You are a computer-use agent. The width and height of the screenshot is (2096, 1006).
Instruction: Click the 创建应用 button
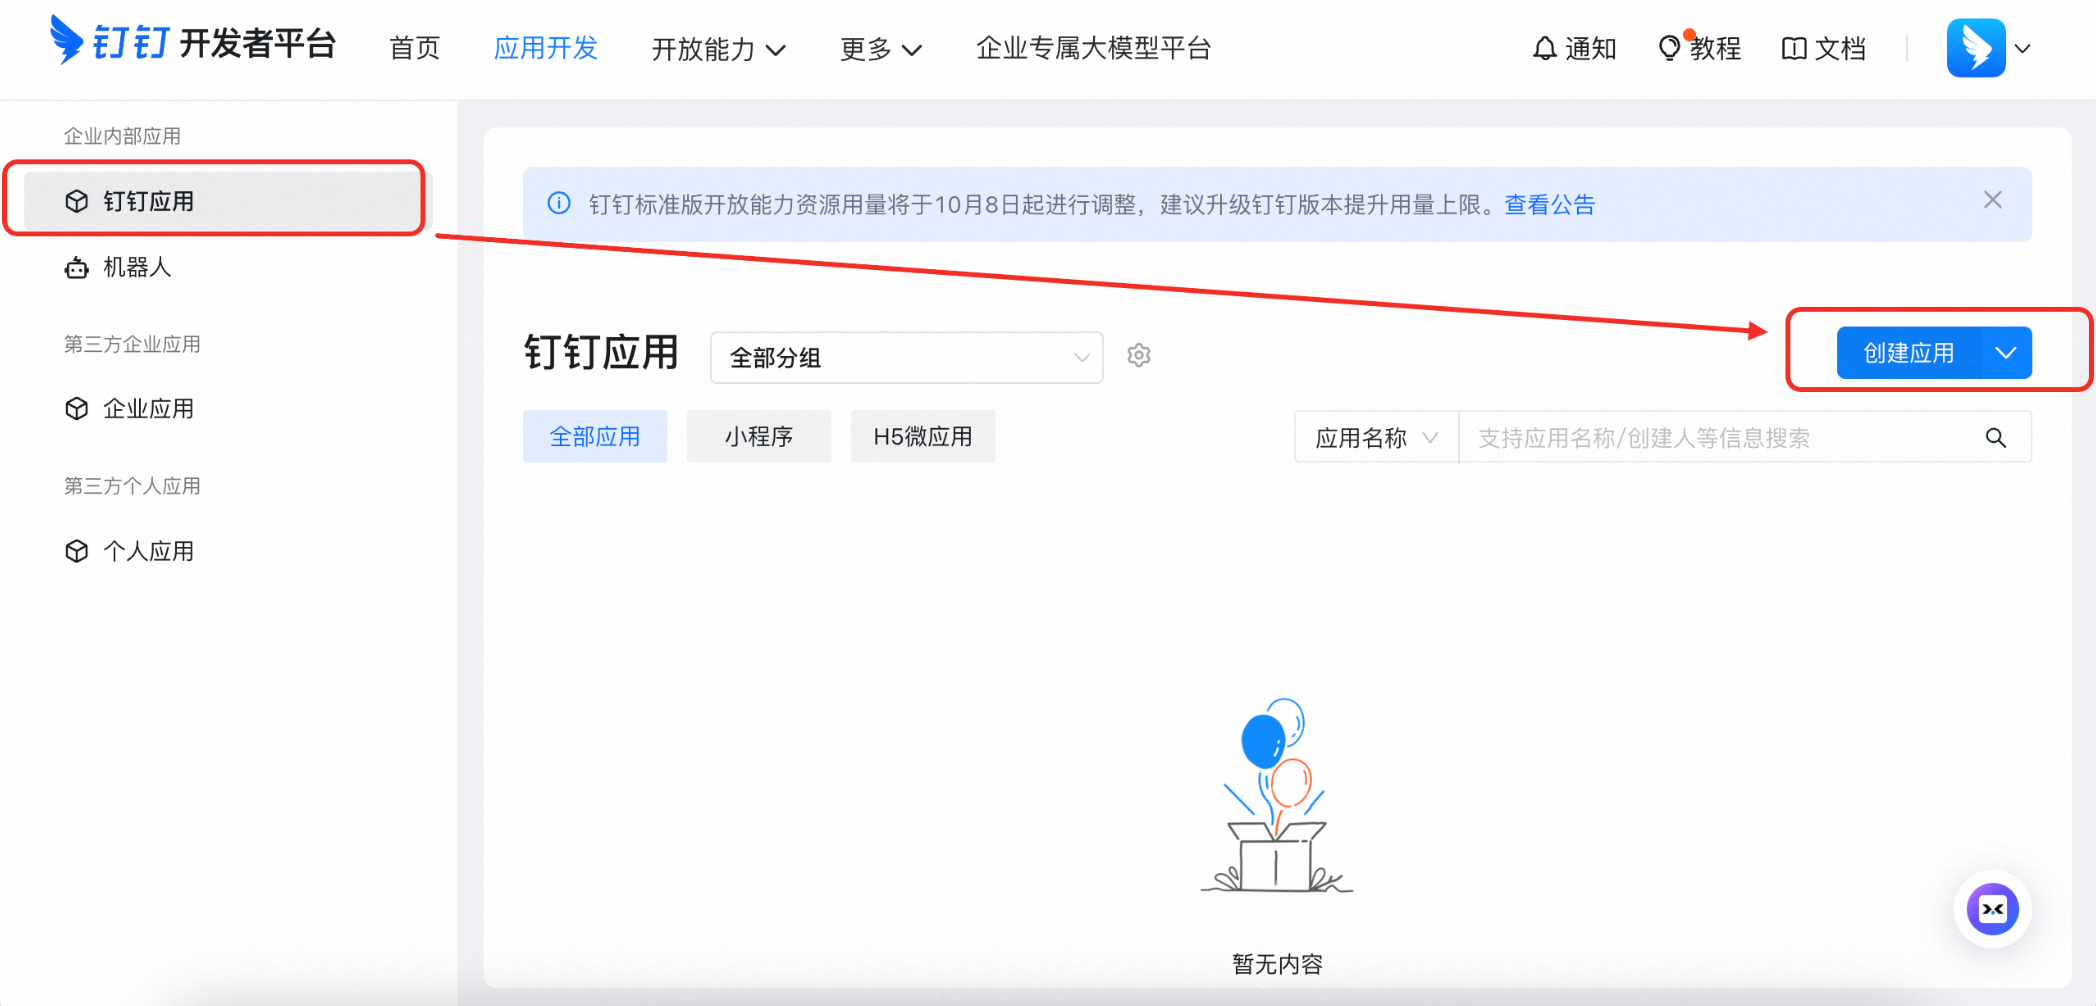tap(1909, 352)
